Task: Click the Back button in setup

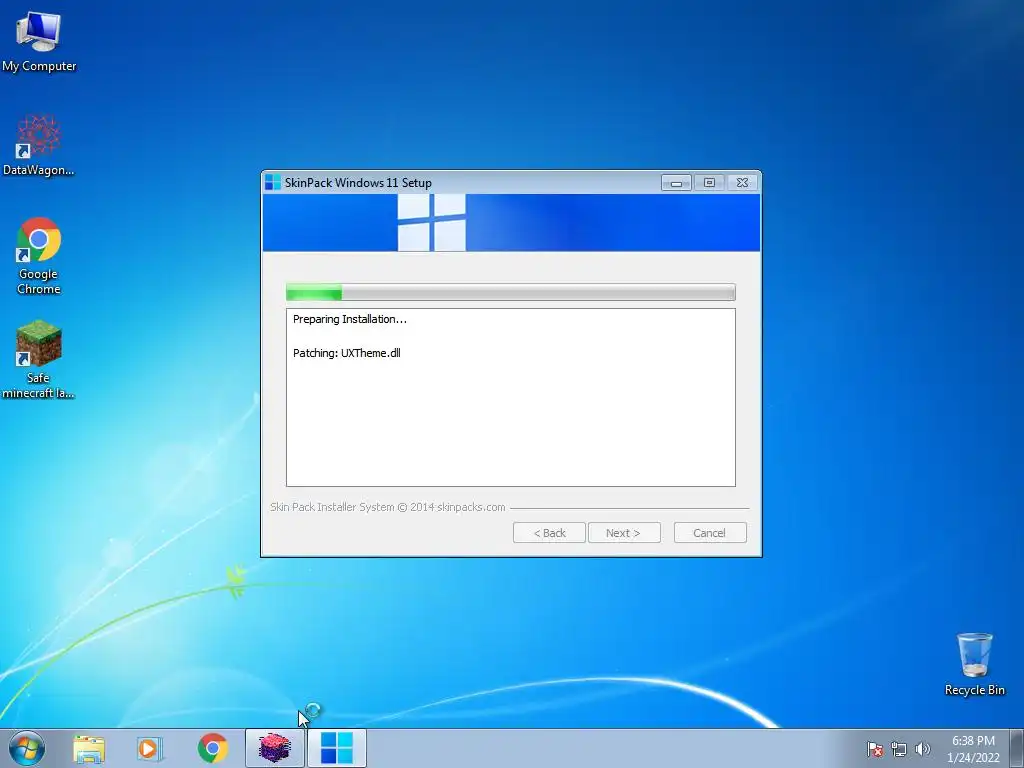Action: [549, 533]
